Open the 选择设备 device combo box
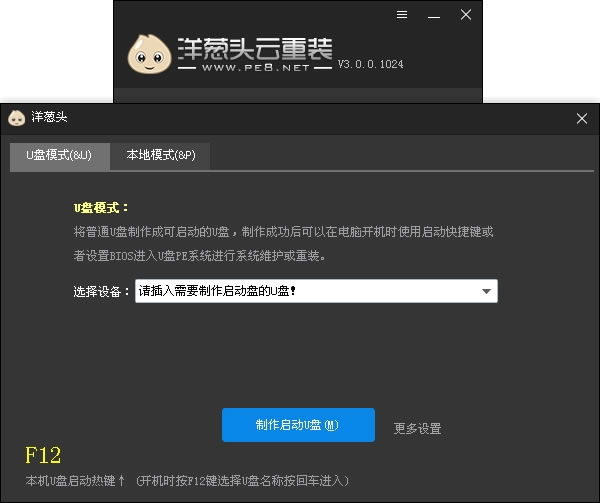This screenshot has width=600, height=503. pos(305,291)
